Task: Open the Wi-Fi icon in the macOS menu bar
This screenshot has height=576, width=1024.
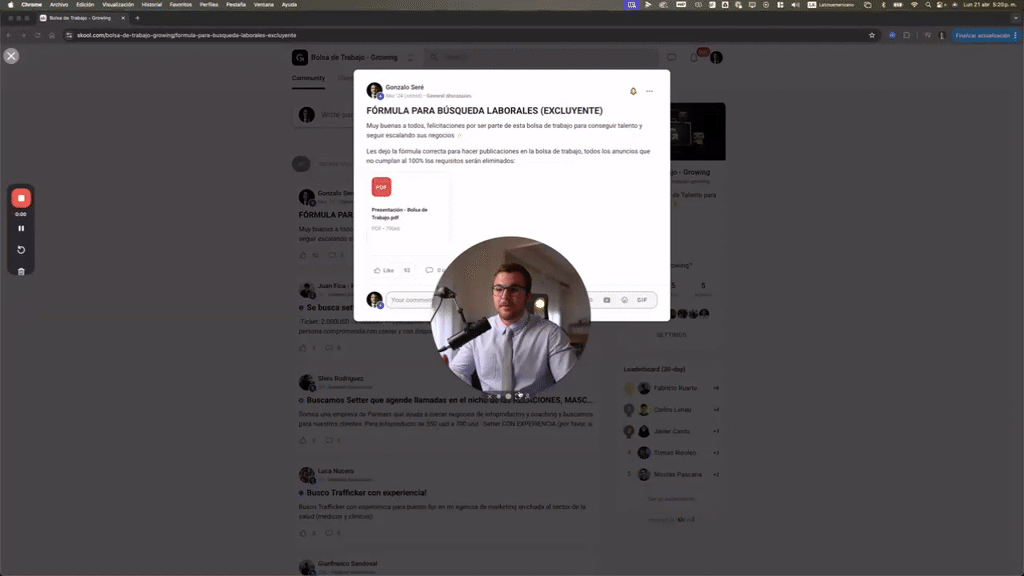Action: 914,5
